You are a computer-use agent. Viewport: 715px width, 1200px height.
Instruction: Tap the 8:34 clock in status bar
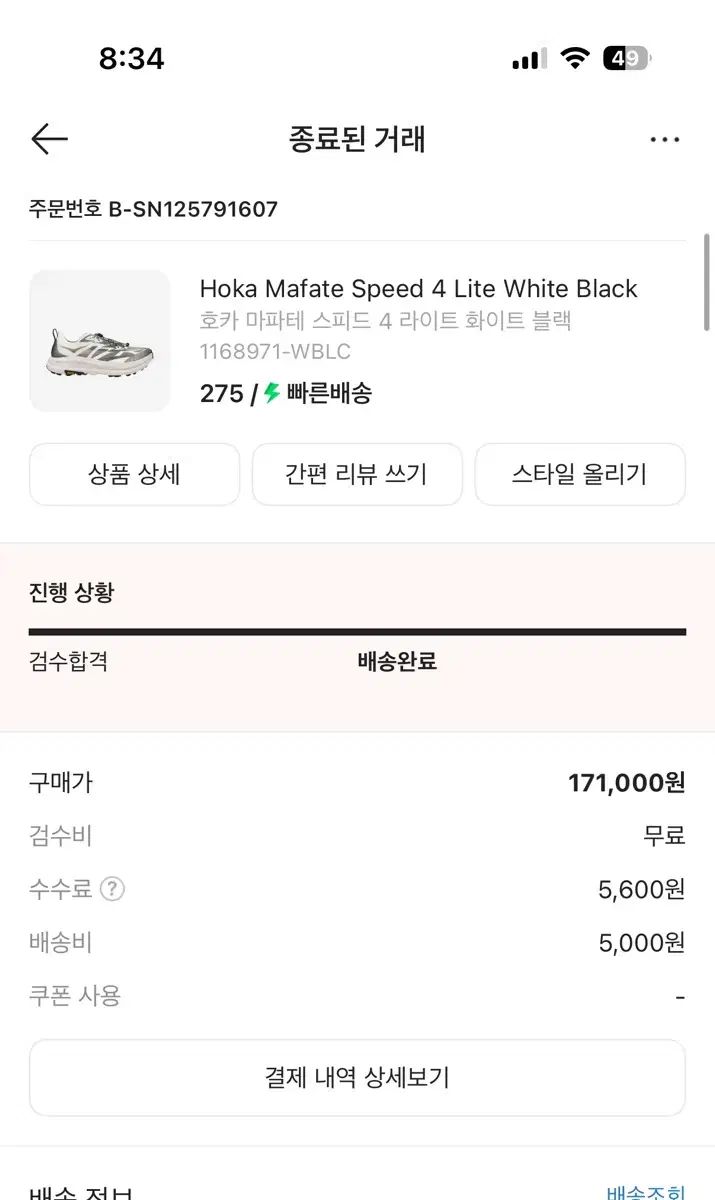[x=131, y=58]
